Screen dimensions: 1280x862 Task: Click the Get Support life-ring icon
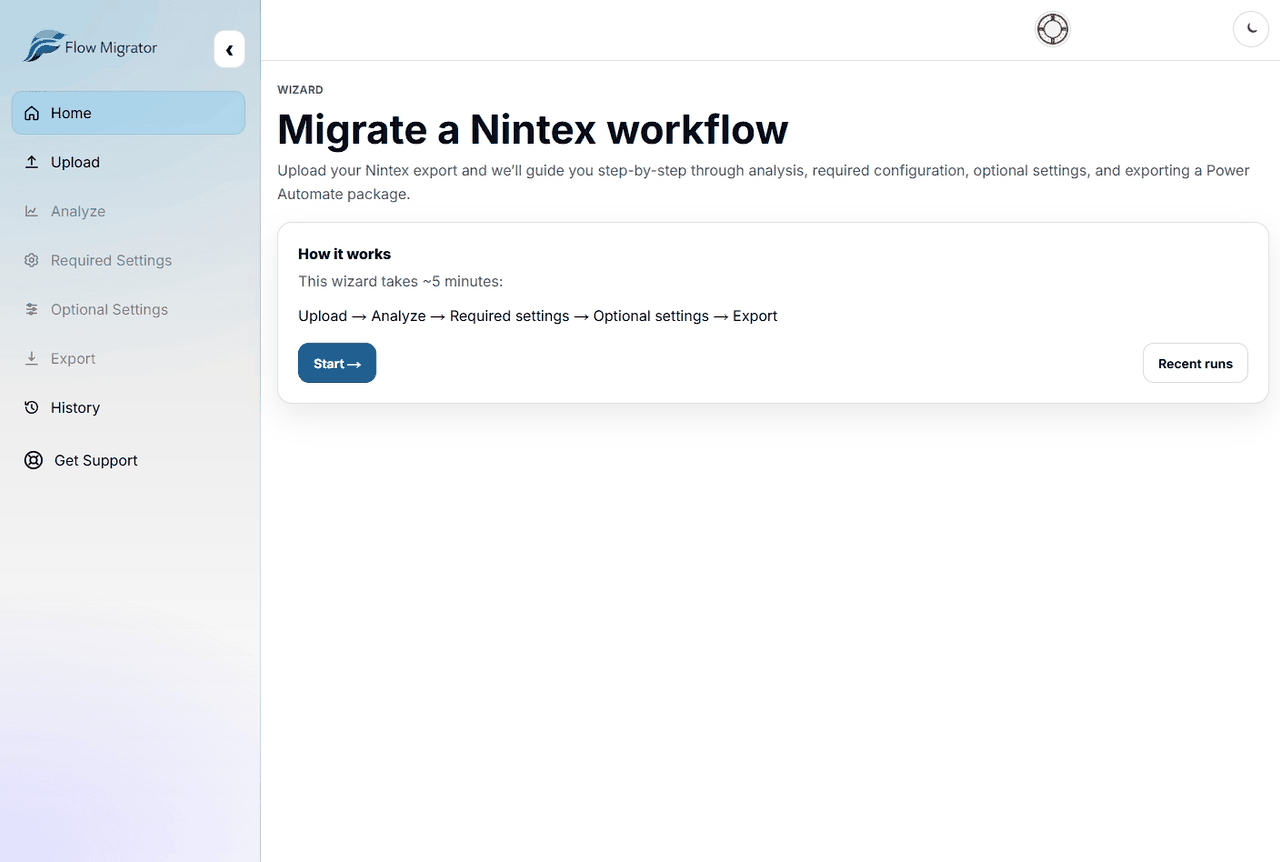click(33, 460)
